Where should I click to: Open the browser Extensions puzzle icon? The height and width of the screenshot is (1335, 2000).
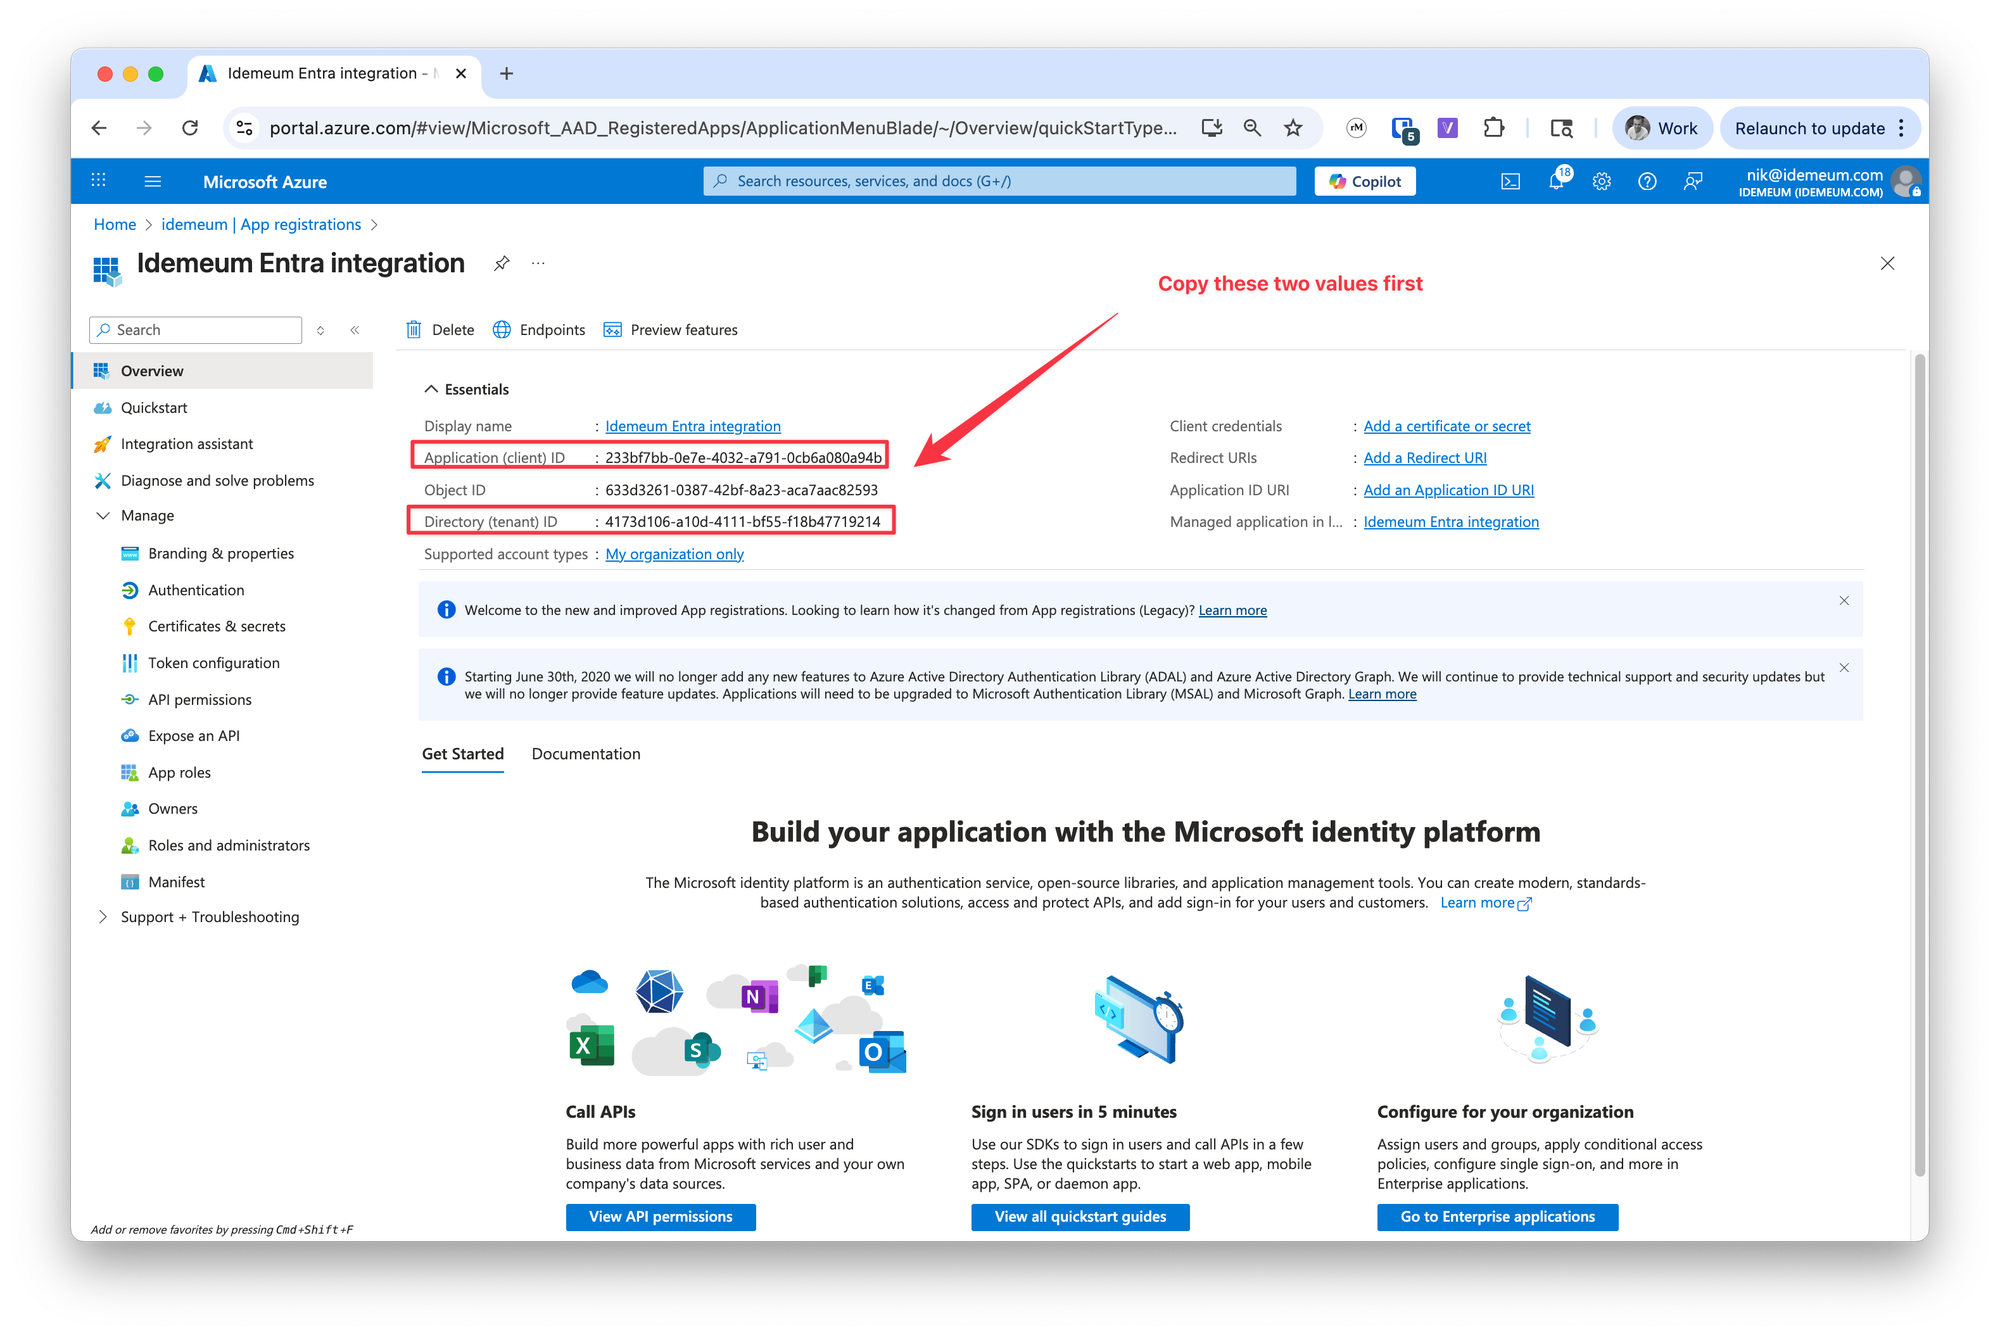1493,128
